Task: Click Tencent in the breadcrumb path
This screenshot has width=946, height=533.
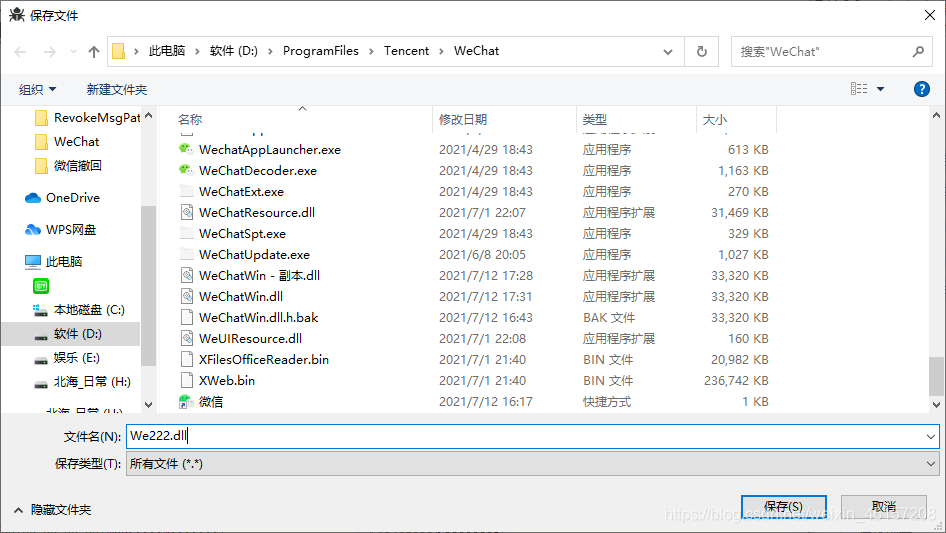Action: 406,51
